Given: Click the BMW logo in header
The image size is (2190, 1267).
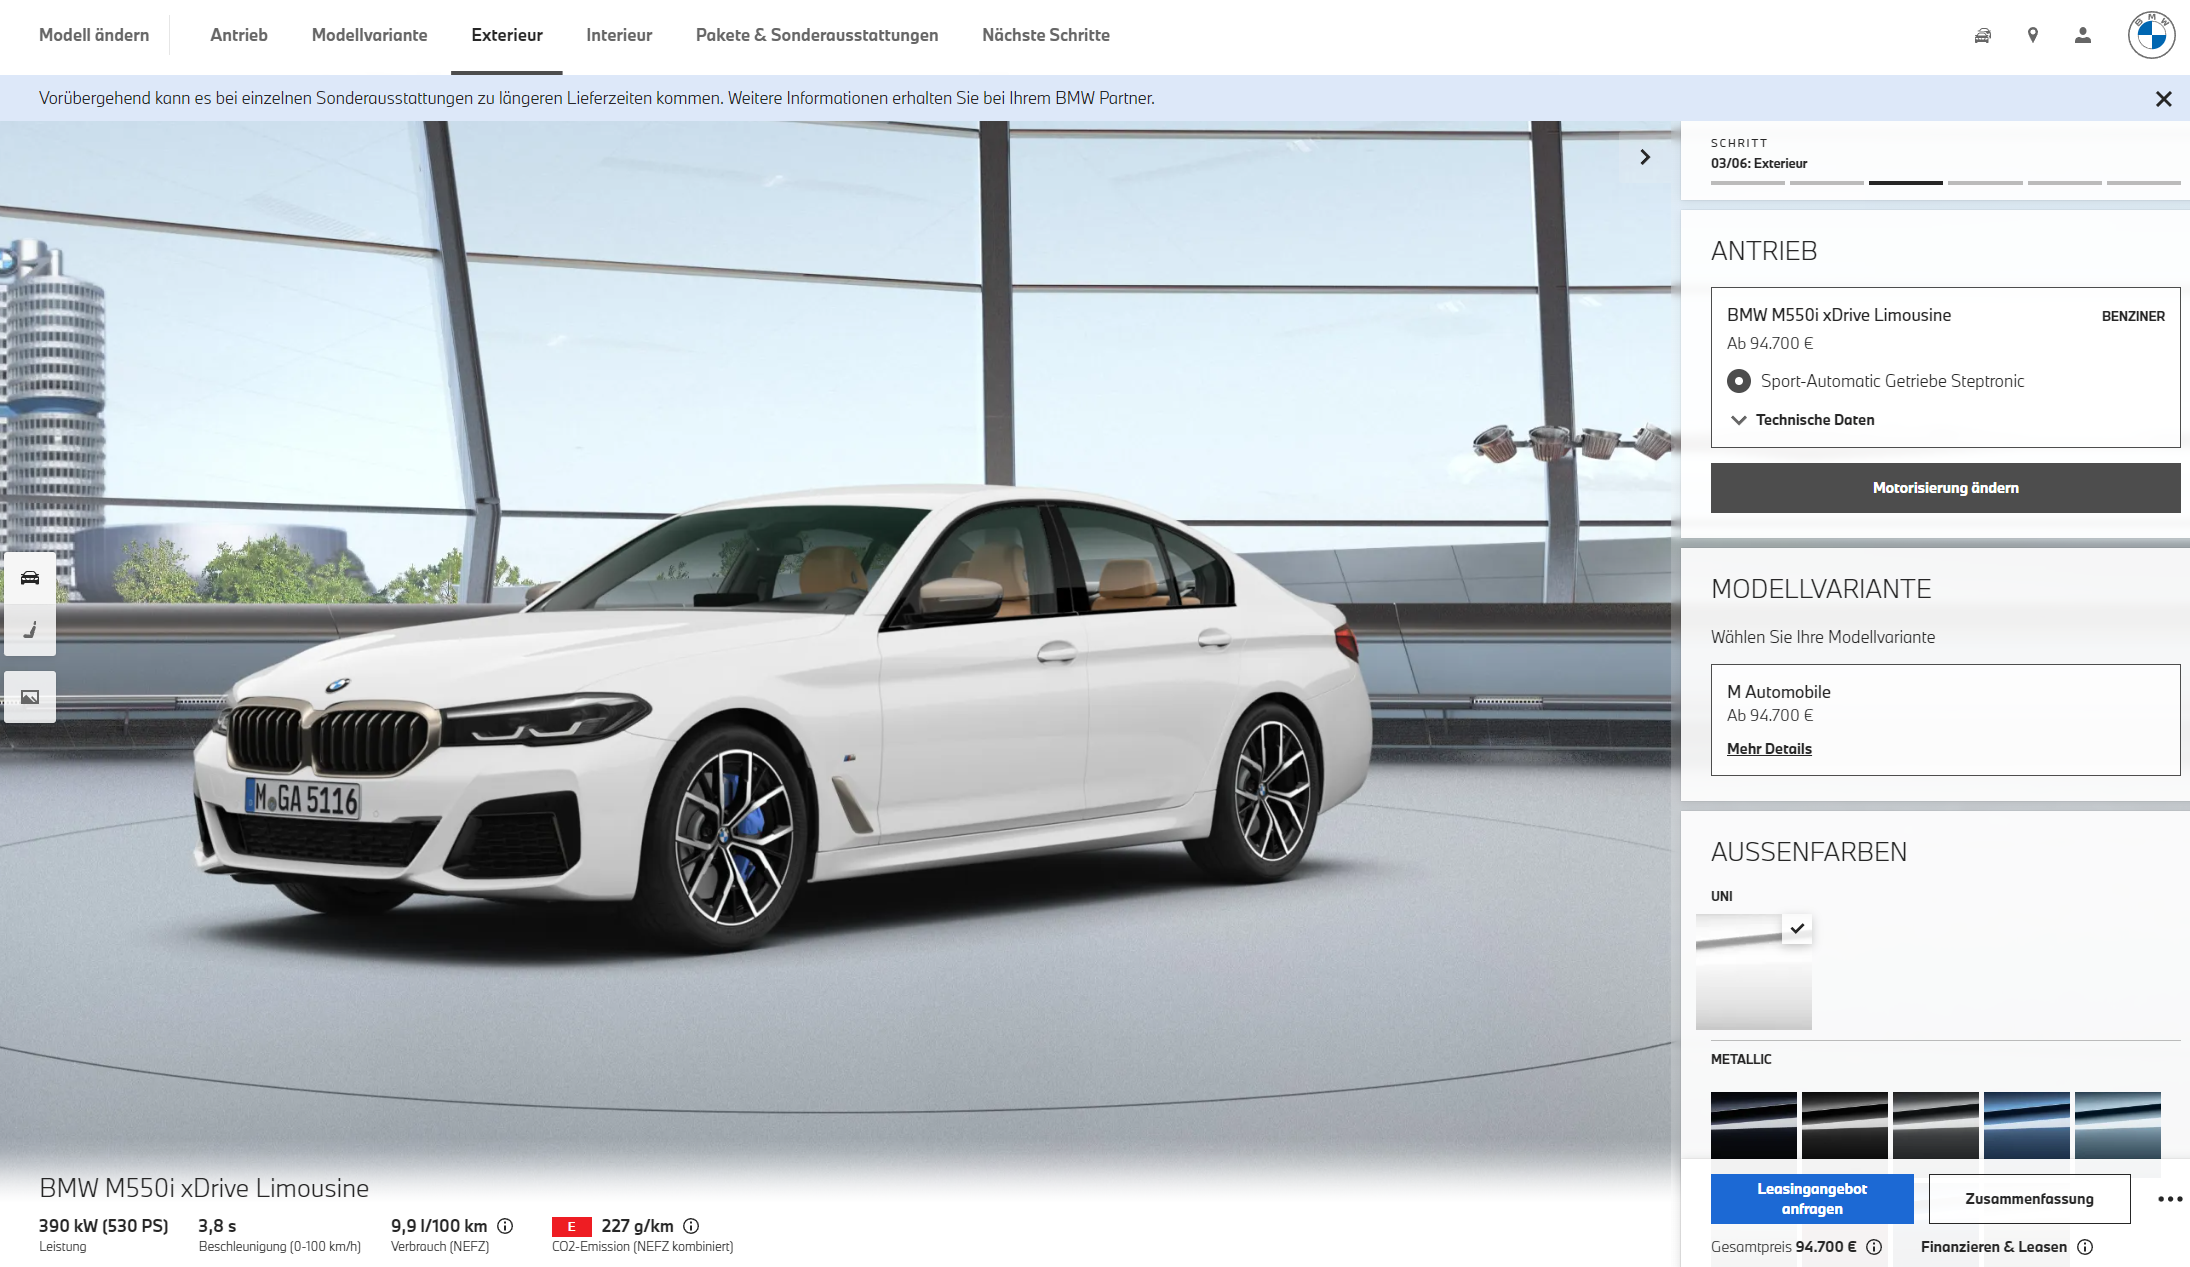Looking at the screenshot, I should click(x=2152, y=36).
